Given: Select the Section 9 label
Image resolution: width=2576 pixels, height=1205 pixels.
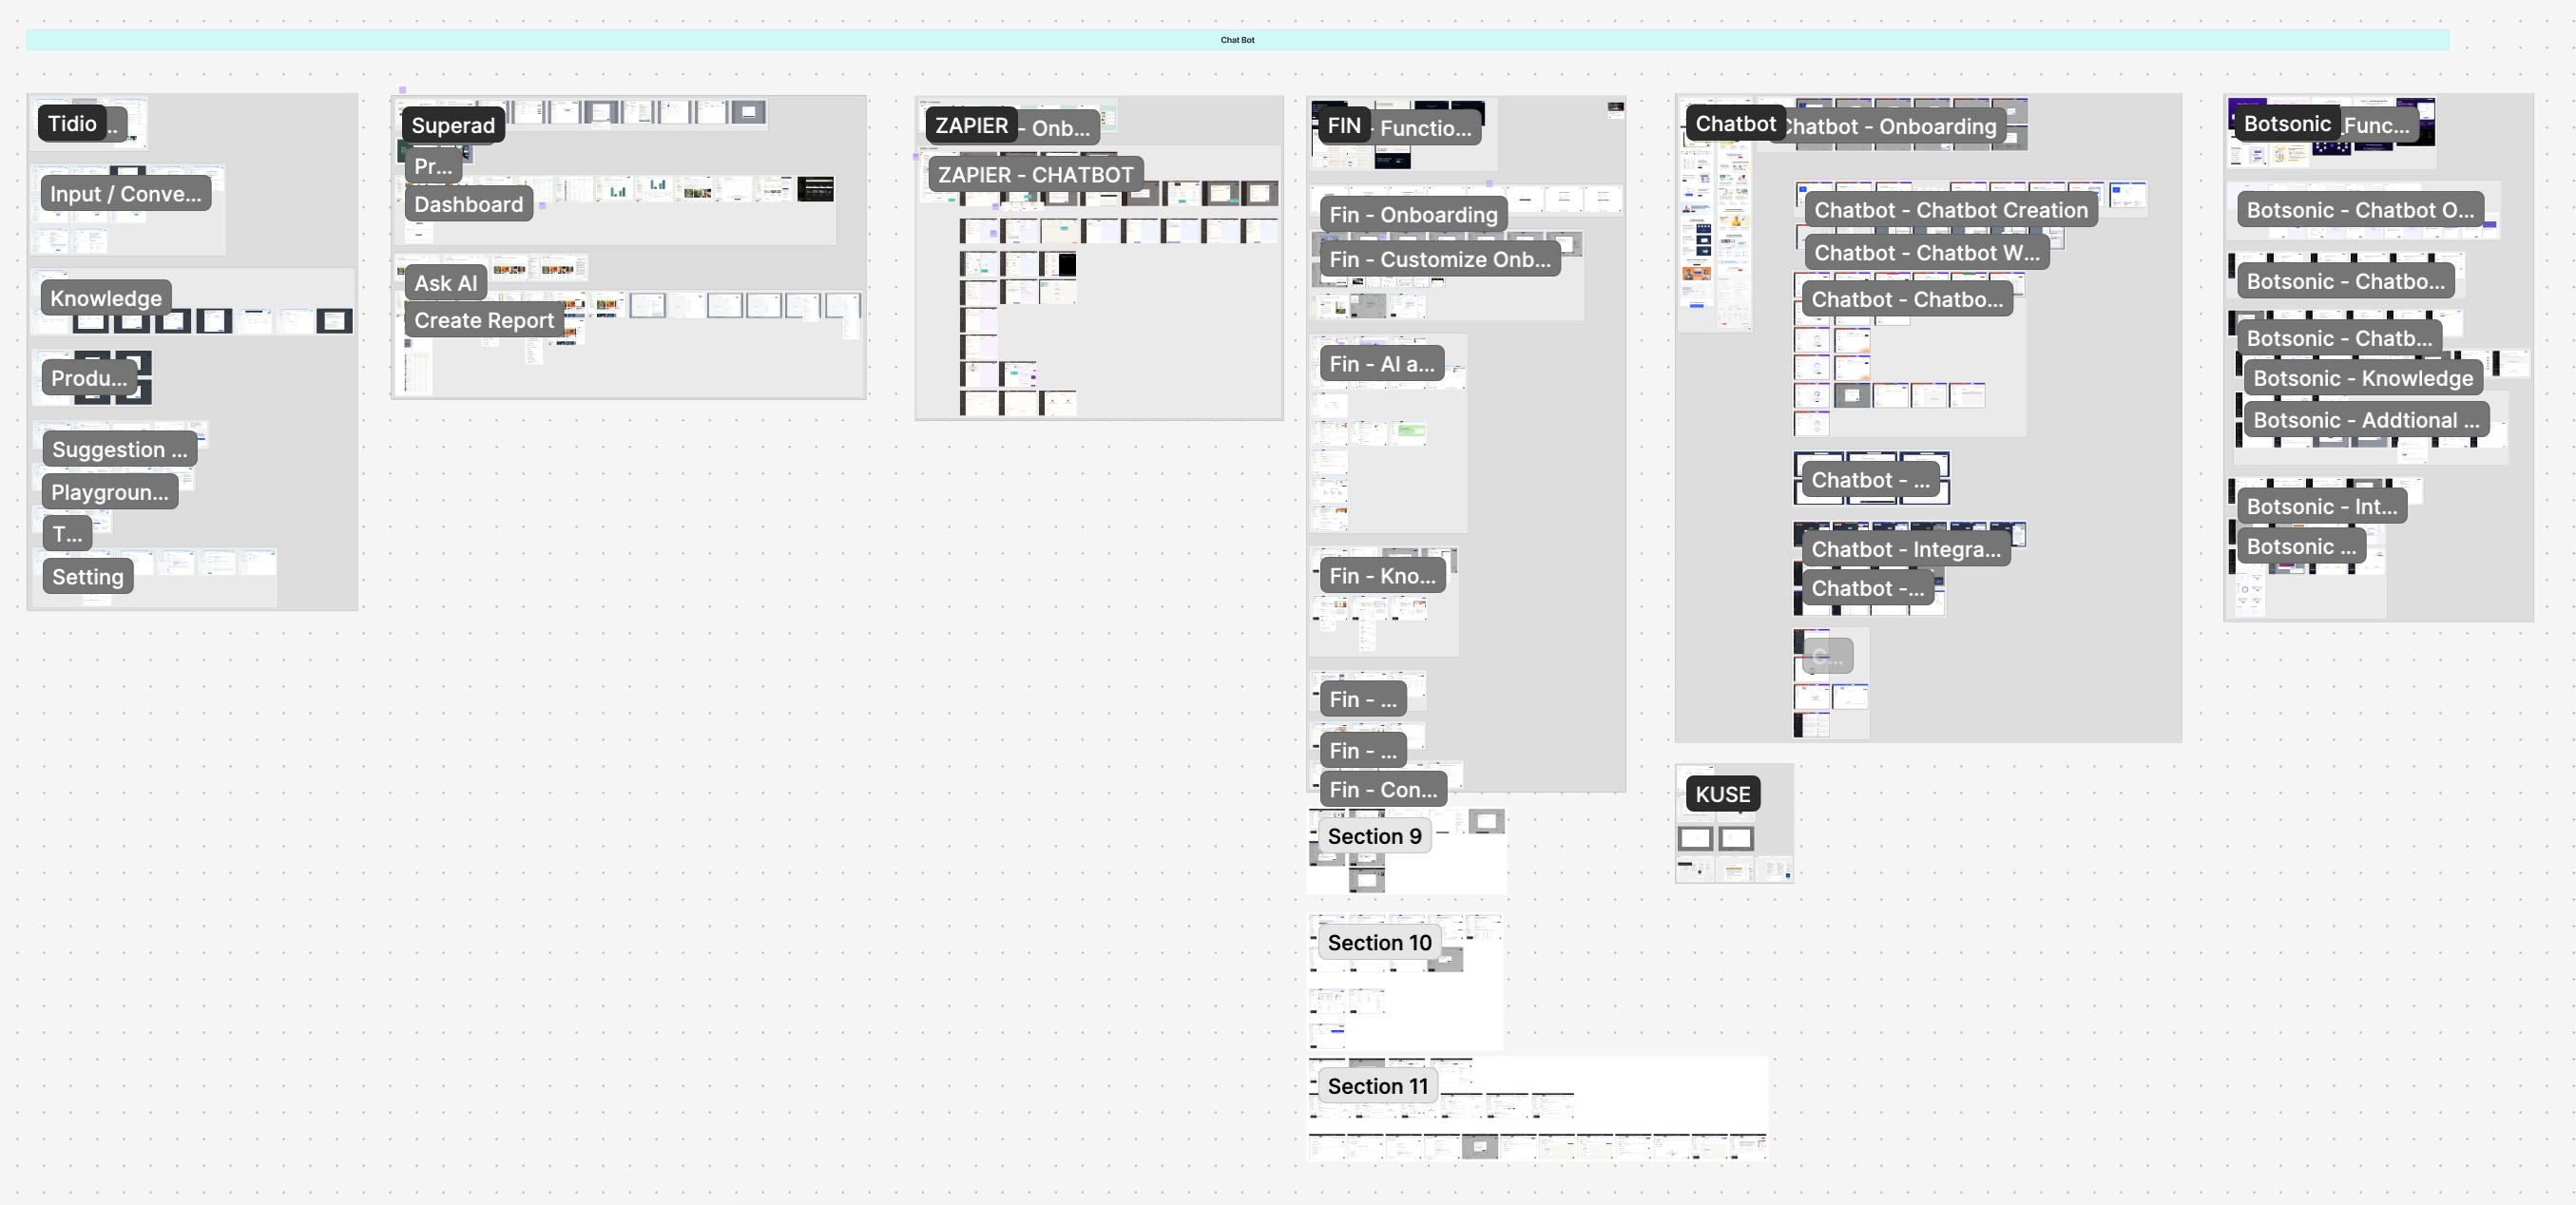Looking at the screenshot, I should click(x=1374, y=836).
